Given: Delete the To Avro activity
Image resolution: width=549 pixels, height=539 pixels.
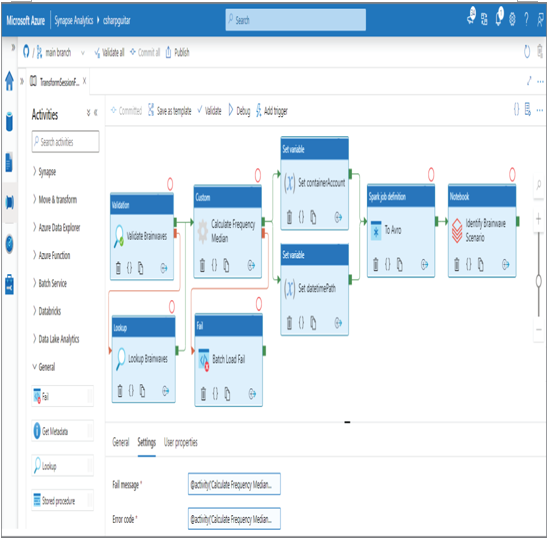Looking at the screenshot, I should 376,264.
